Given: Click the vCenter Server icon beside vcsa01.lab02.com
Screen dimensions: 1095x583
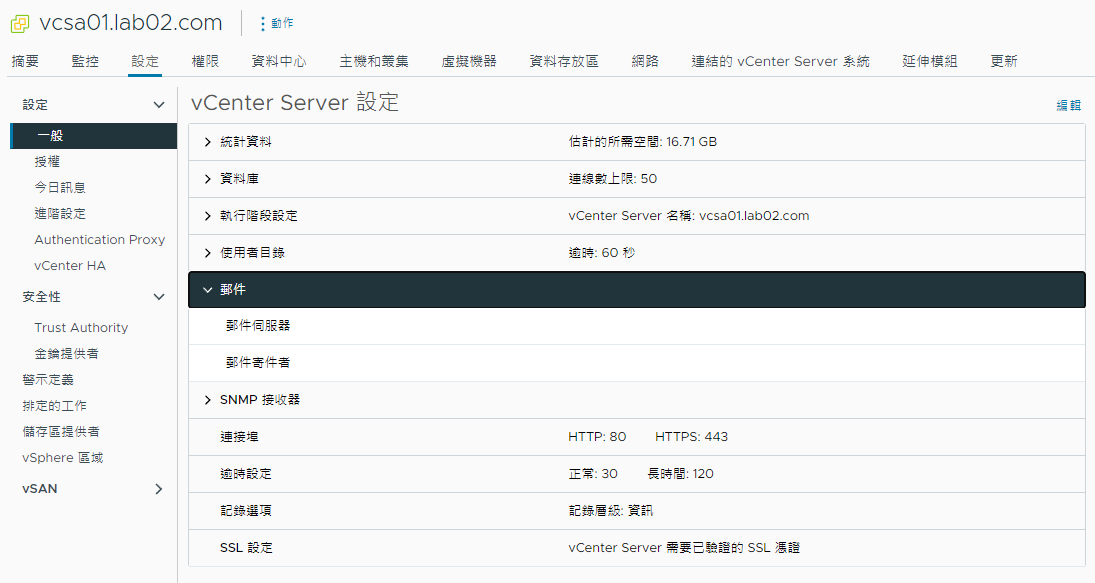Looking at the screenshot, I should pos(20,24).
